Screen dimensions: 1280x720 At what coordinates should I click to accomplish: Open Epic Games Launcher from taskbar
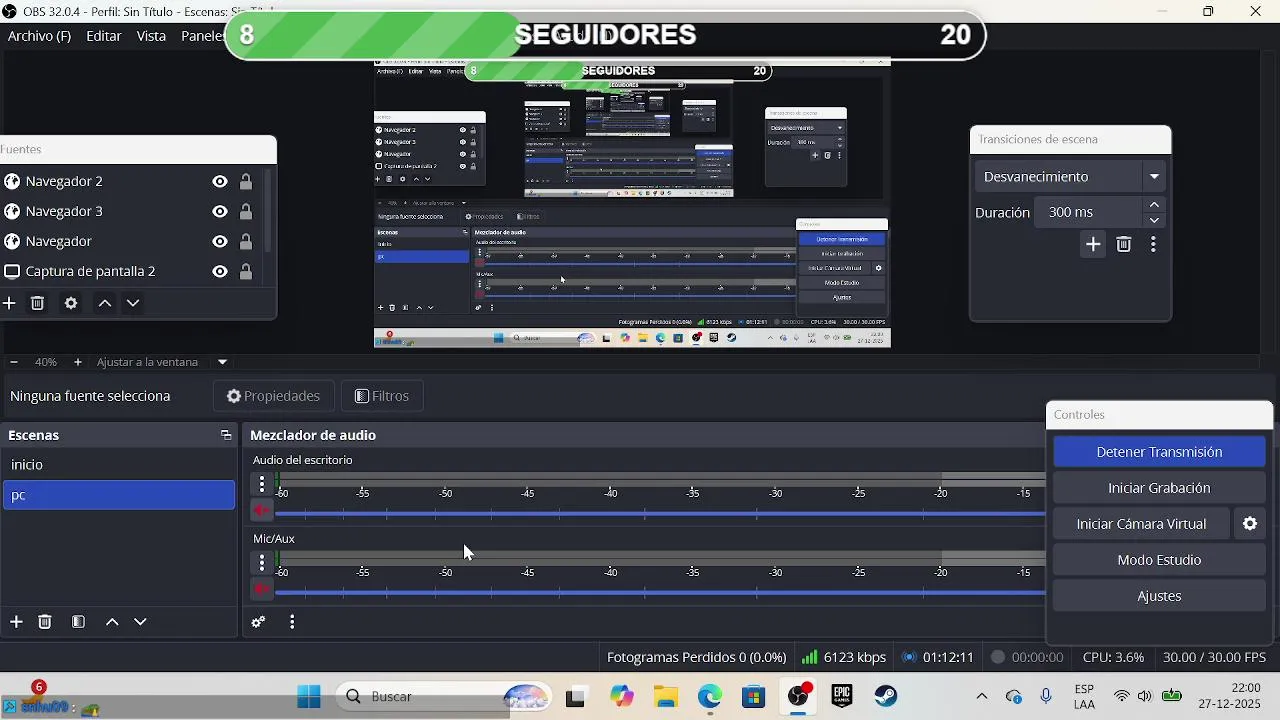pyautogui.click(x=841, y=696)
